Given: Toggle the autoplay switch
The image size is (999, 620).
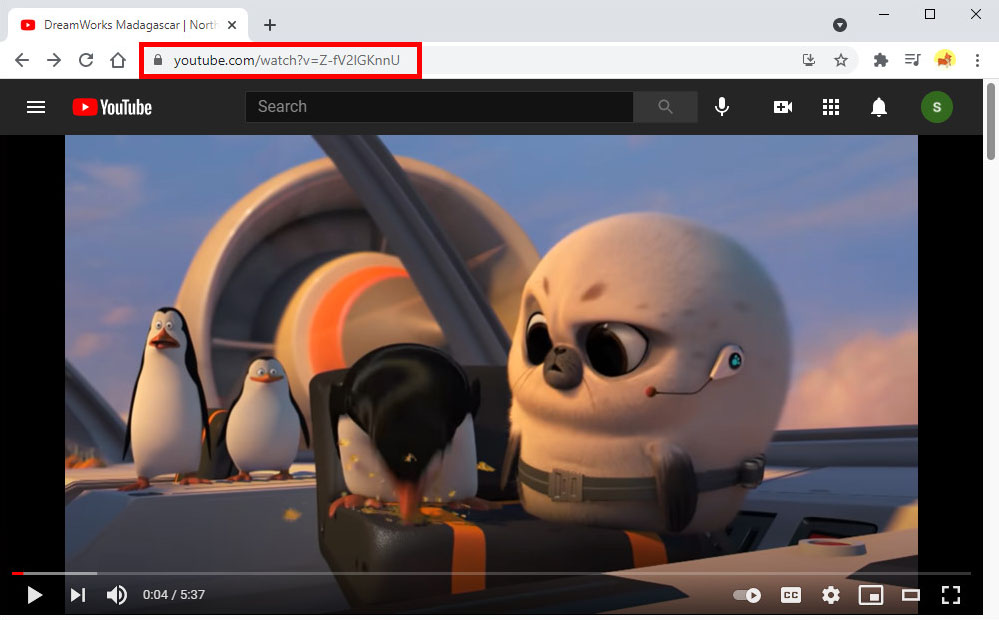Looking at the screenshot, I should click(x=747, y=595).
